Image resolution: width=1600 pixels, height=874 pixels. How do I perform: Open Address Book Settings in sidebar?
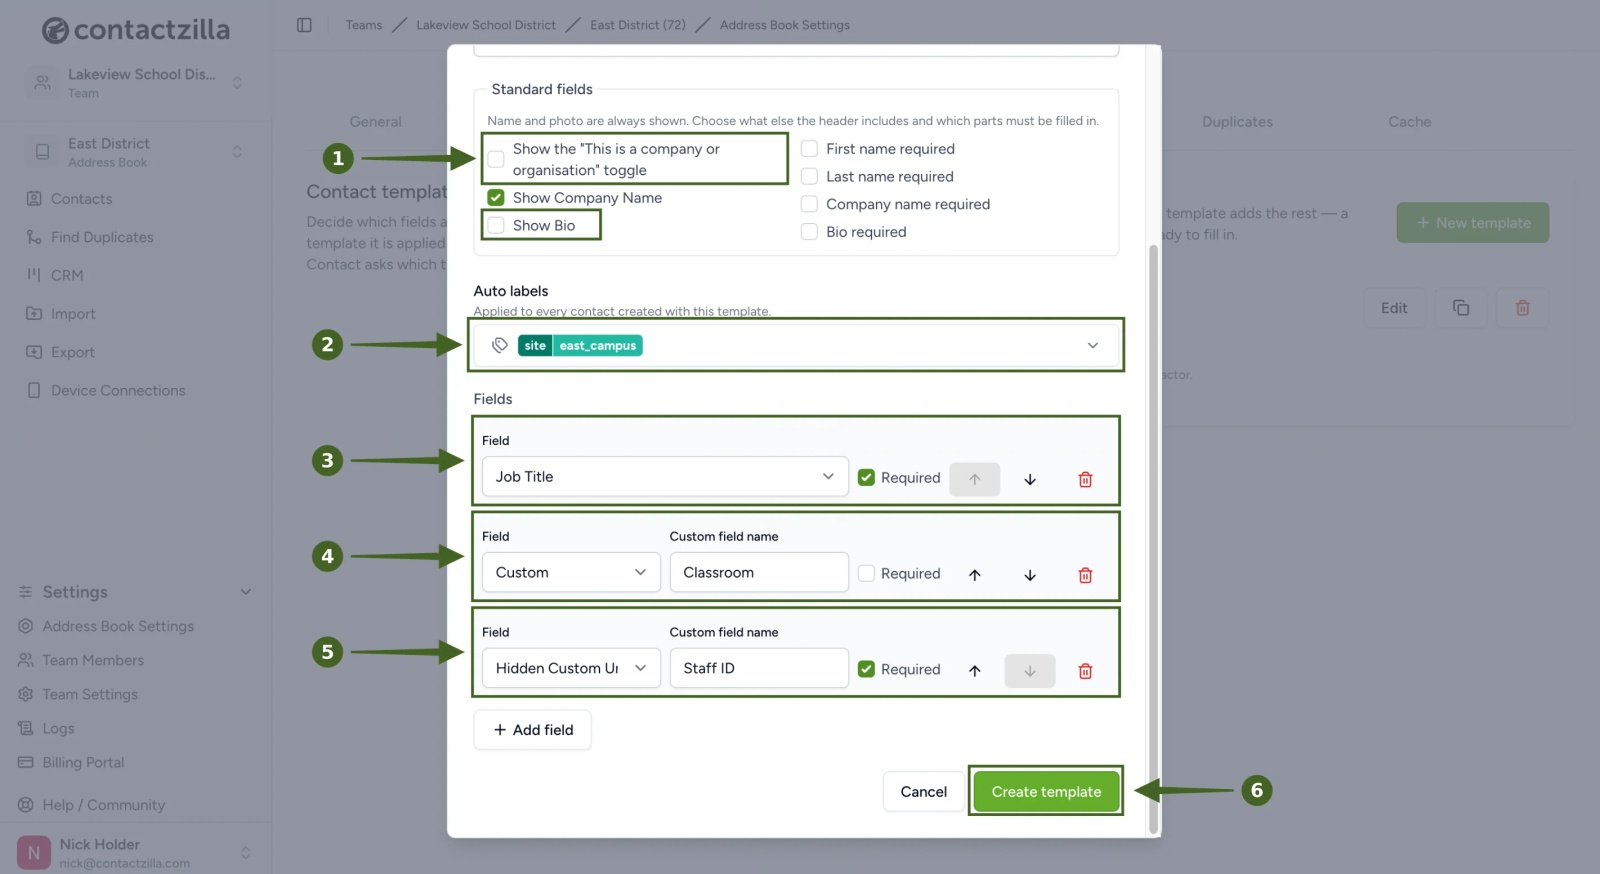point(118,626)
